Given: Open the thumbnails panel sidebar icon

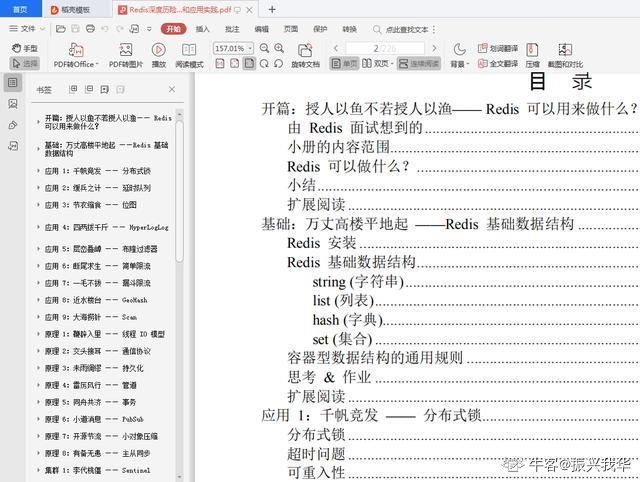Looking at the screenshot, I should pyautogui.click(x=13, y=104).
